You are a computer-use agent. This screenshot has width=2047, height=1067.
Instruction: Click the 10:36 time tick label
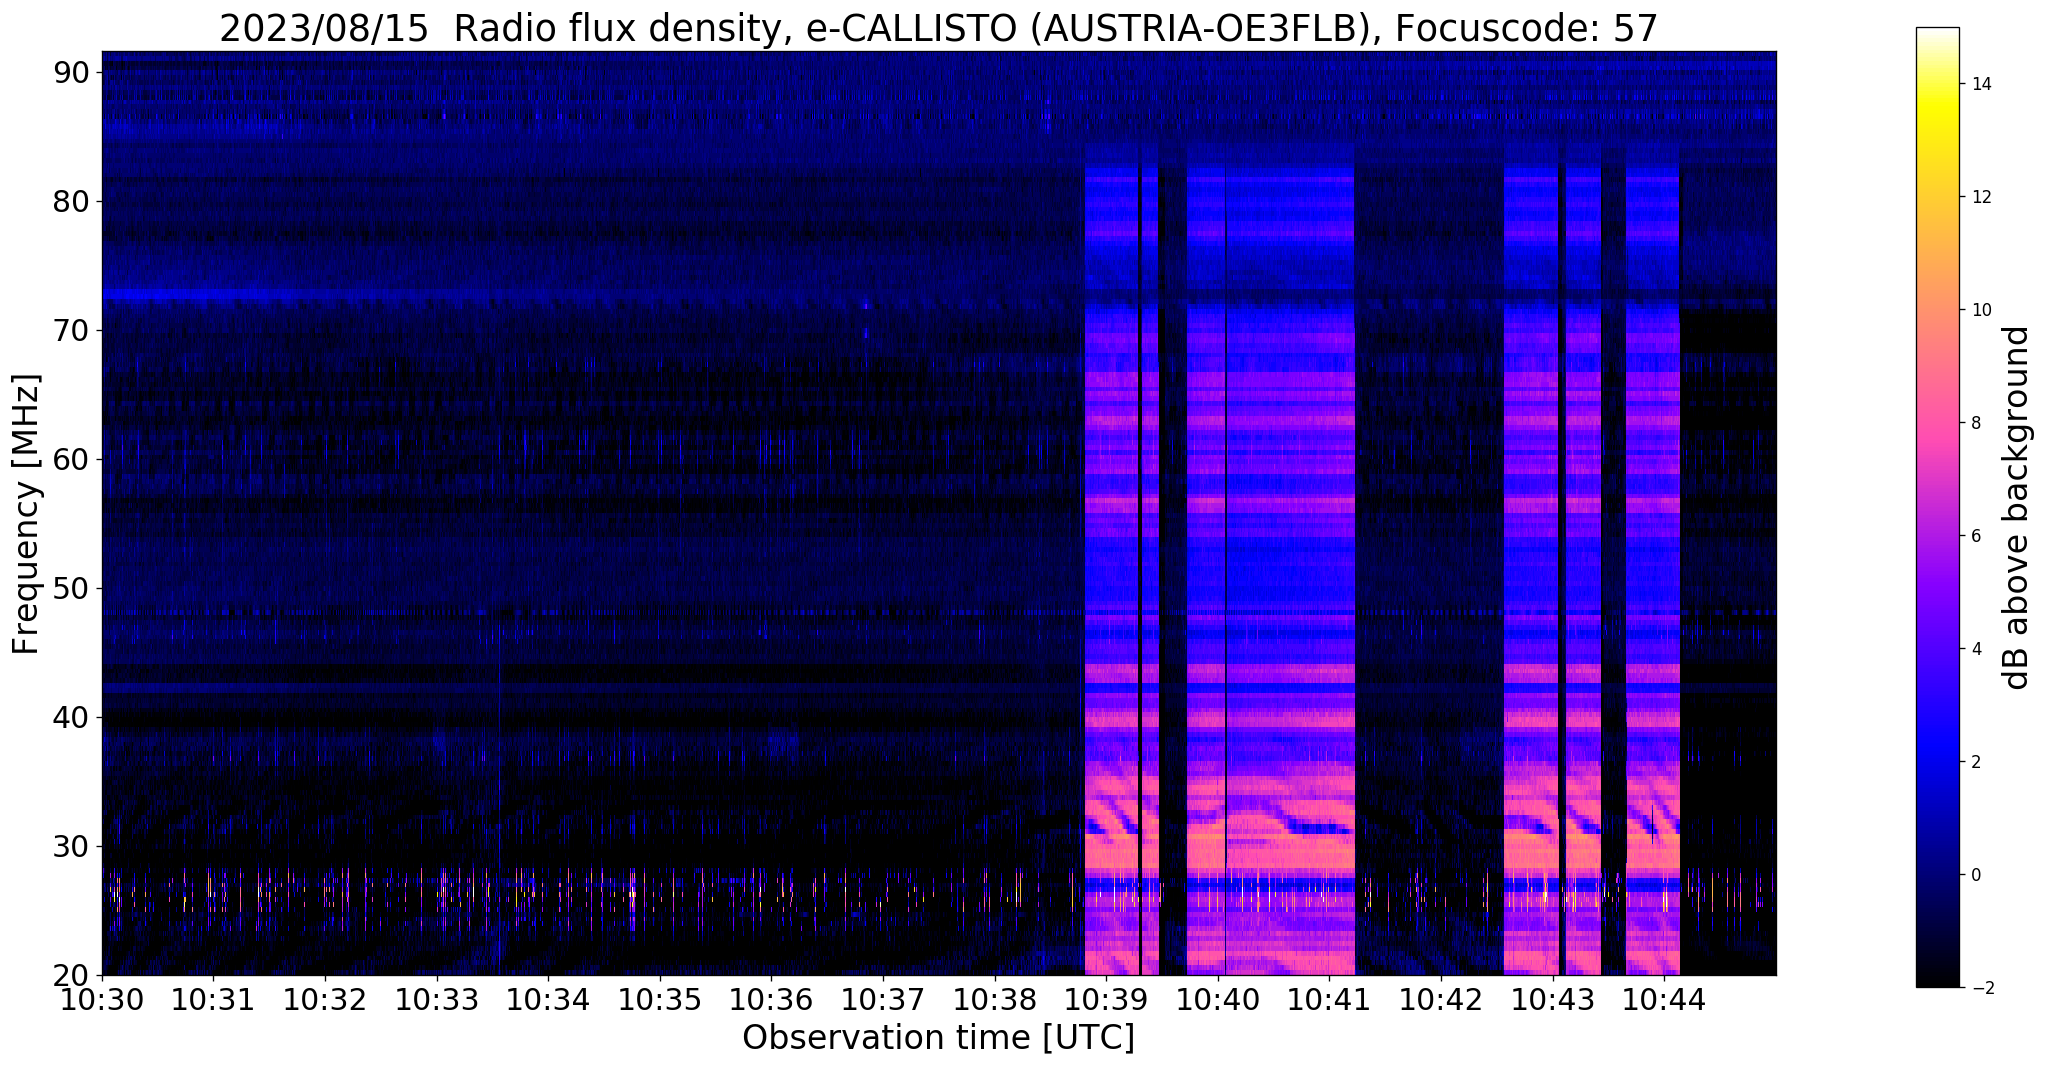point(771,1001)
